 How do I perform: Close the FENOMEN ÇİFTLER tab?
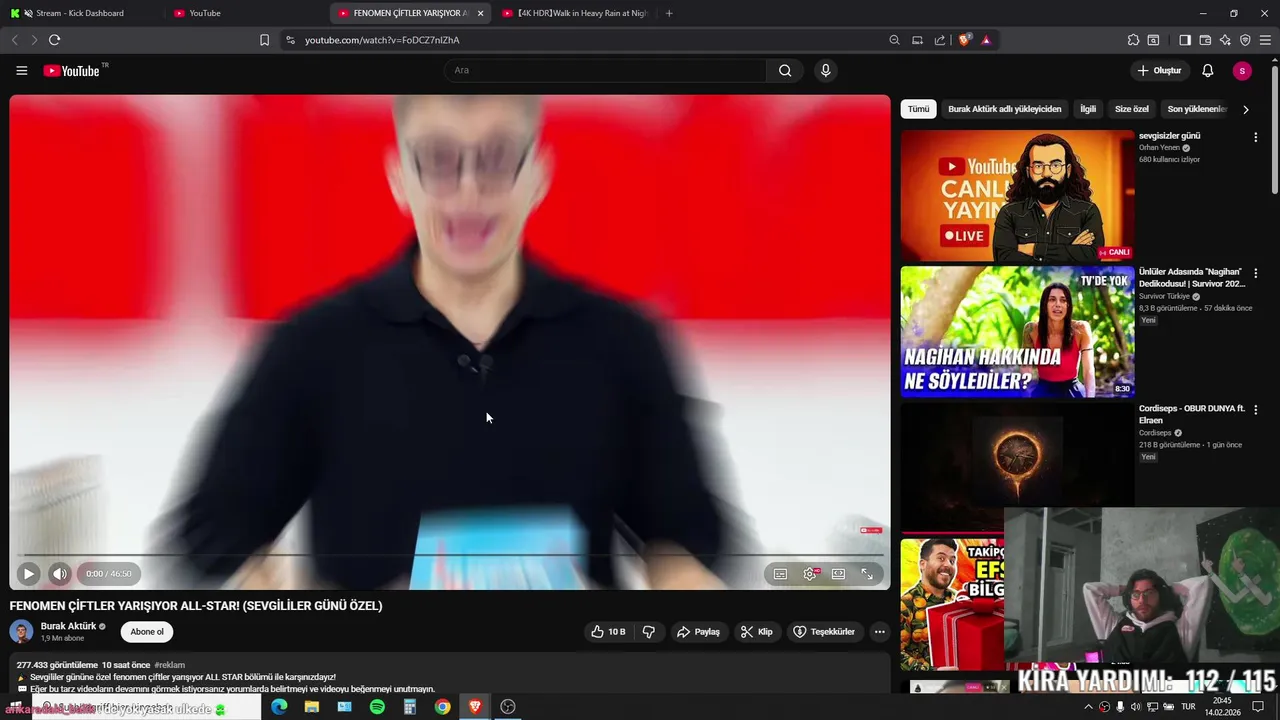point(481,13)
